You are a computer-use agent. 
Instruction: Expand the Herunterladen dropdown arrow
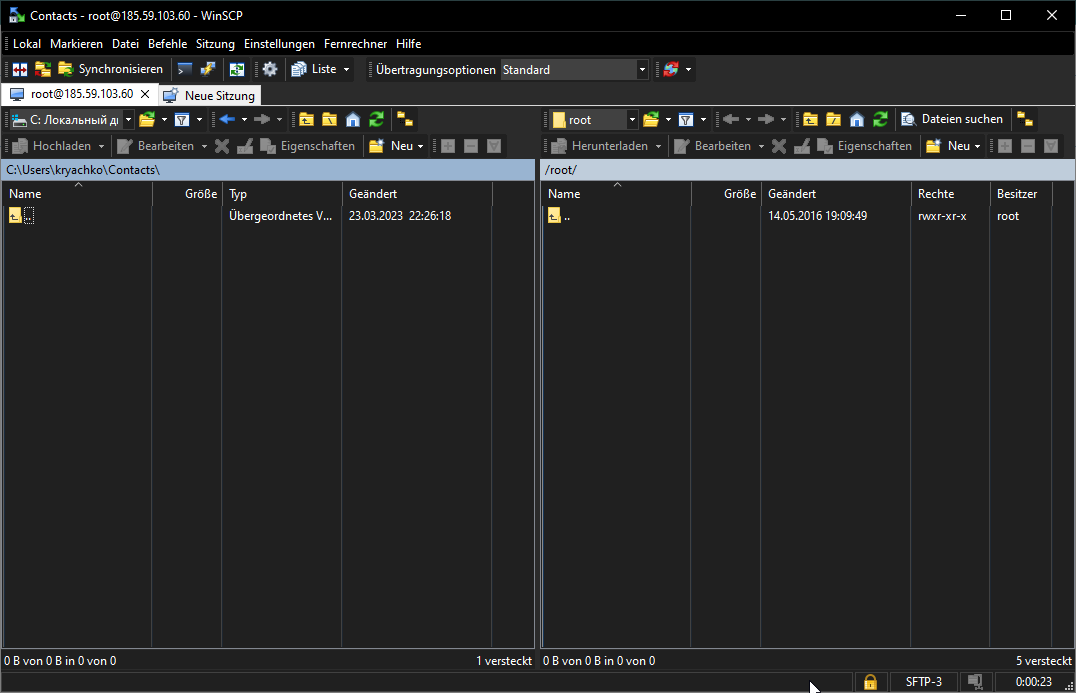pos(658,146)
